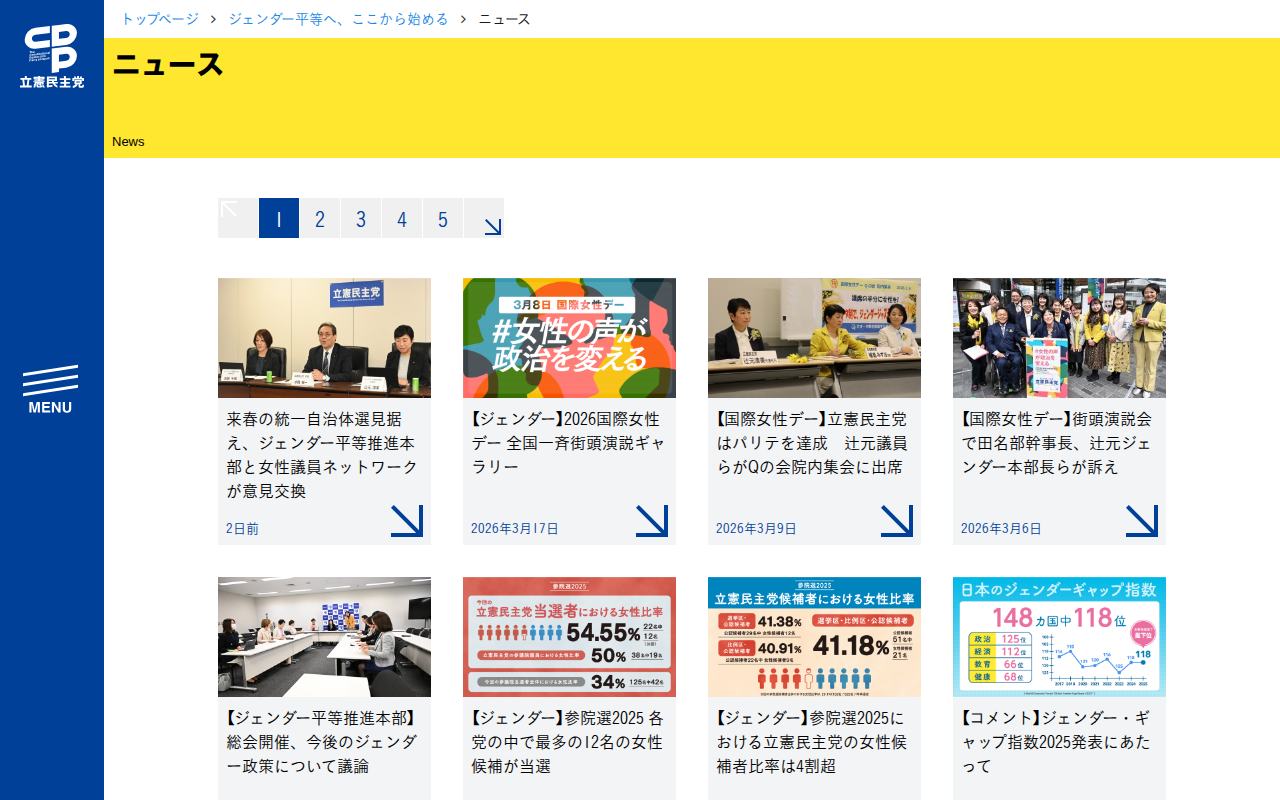Viewport: 1280px width, 800px height.
Task: Open 2026国際女性デー 全国一斉街頭演説ギャラリー title
Action: 566,443
